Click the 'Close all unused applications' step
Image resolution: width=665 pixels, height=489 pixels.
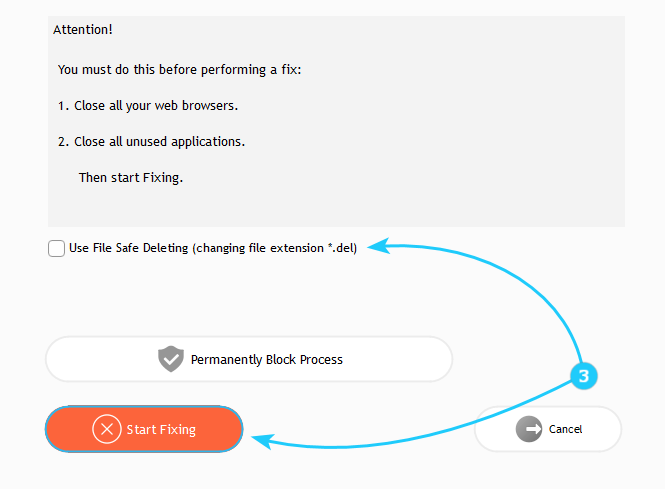[x=151, y=142]
